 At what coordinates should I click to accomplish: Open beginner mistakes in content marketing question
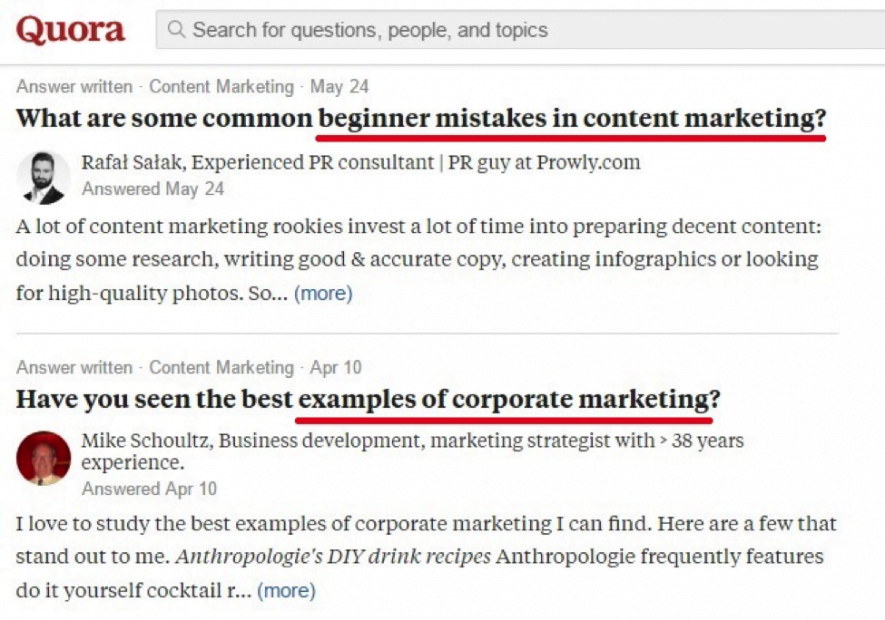[x=421, y=118]
